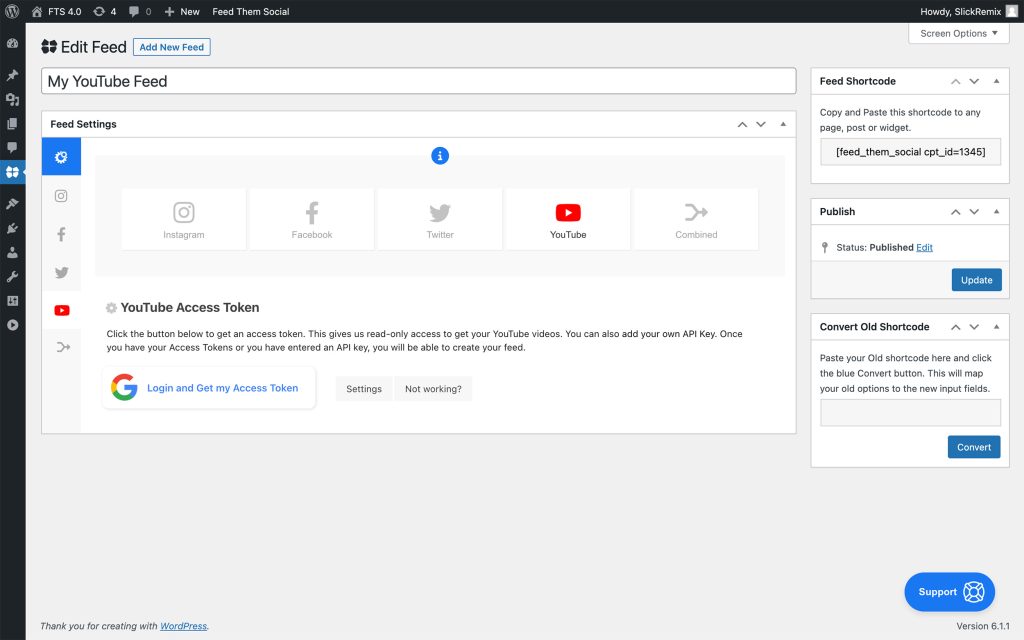Open the Support chat button
Screen dimensions: 1024x640
(950, 592)
